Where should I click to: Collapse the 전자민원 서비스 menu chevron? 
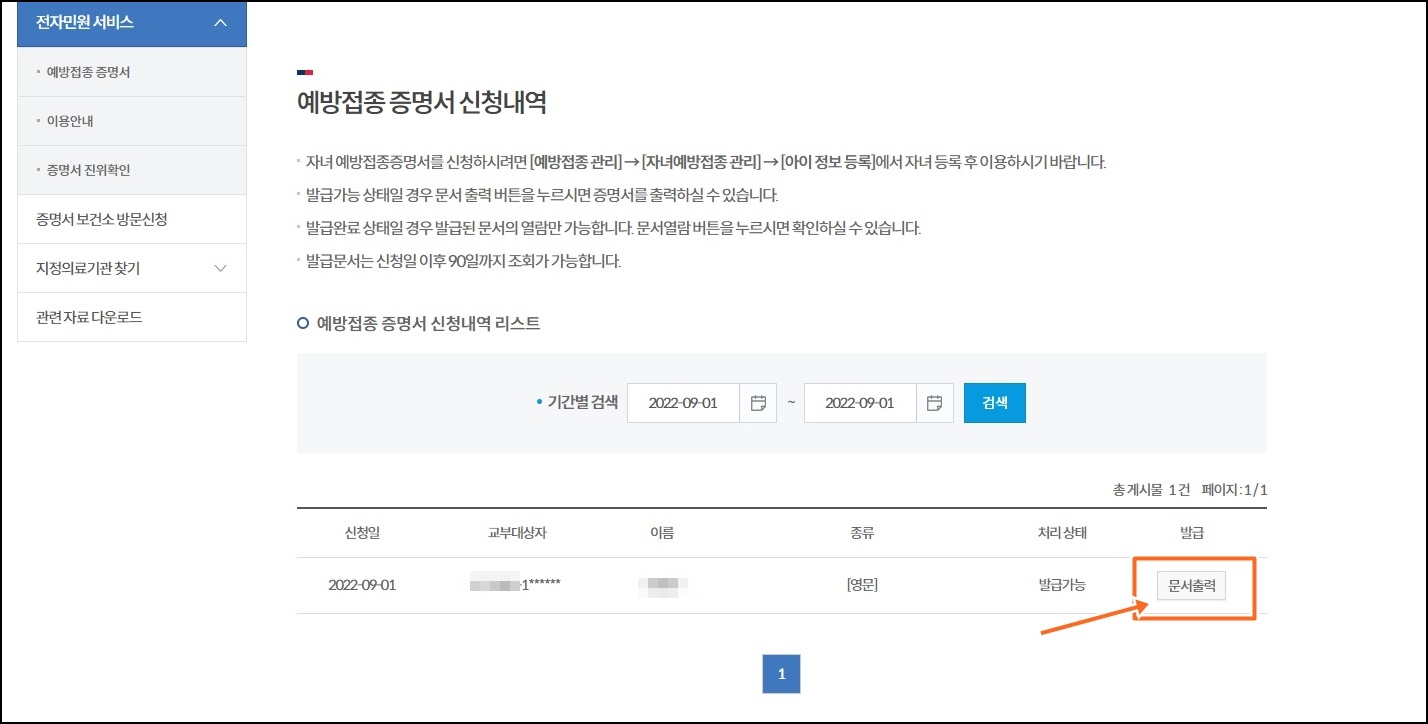click(221, 22)
